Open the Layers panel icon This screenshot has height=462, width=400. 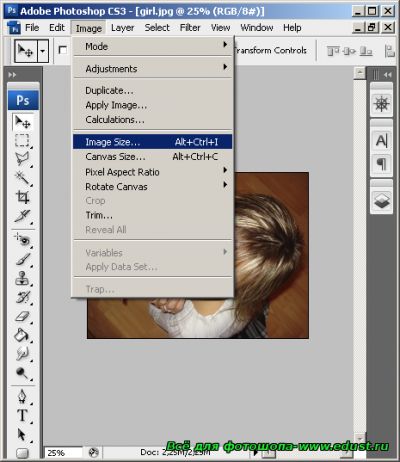pyautogui.click(x=381, y=201)
